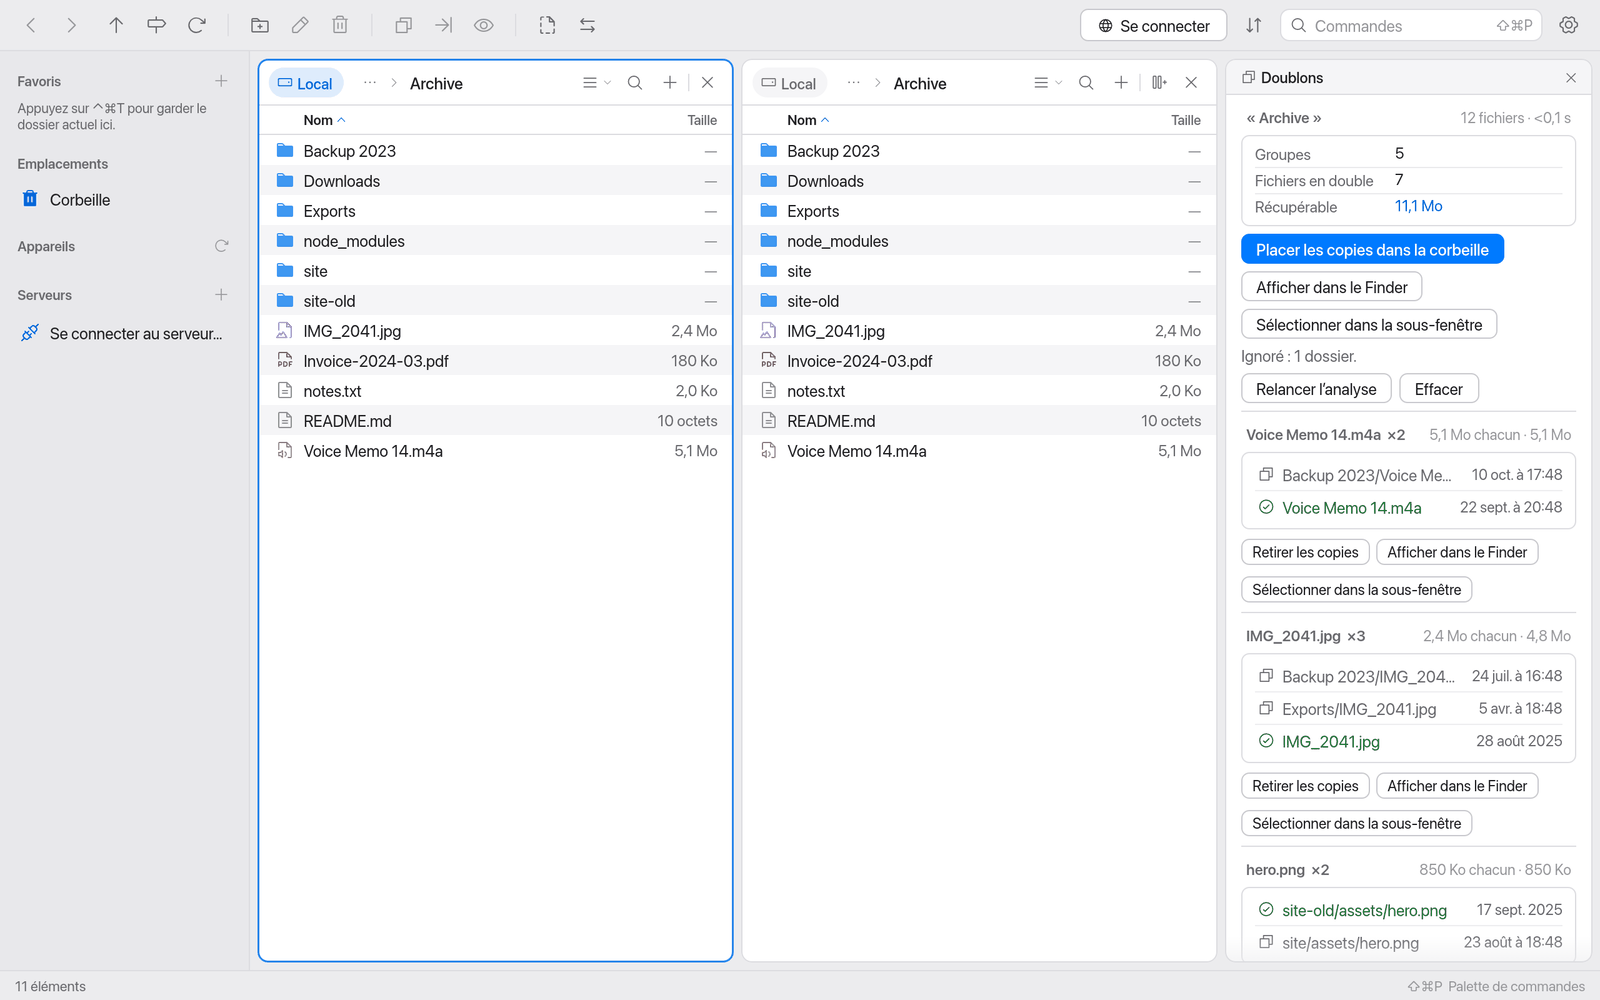
Task: Open settings gear icon
Action: [1569, 25]
